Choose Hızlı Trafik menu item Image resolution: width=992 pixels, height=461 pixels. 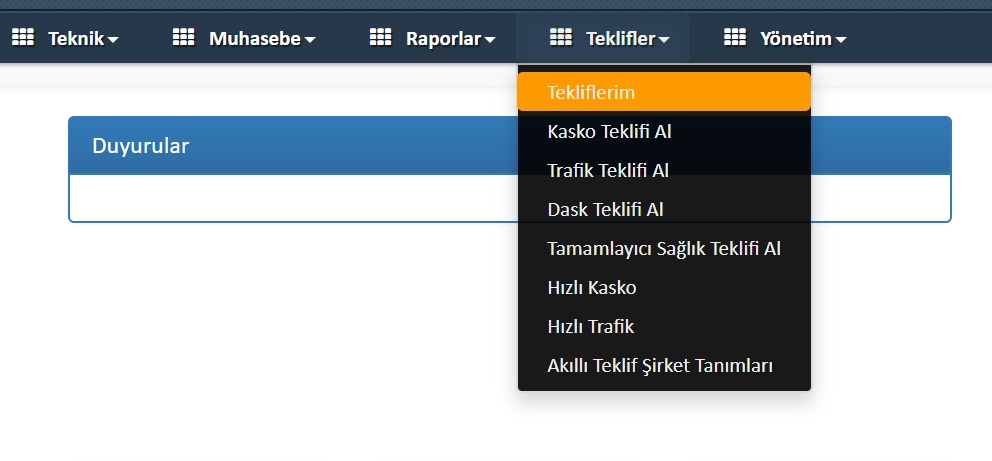click(x=591, y=327)
